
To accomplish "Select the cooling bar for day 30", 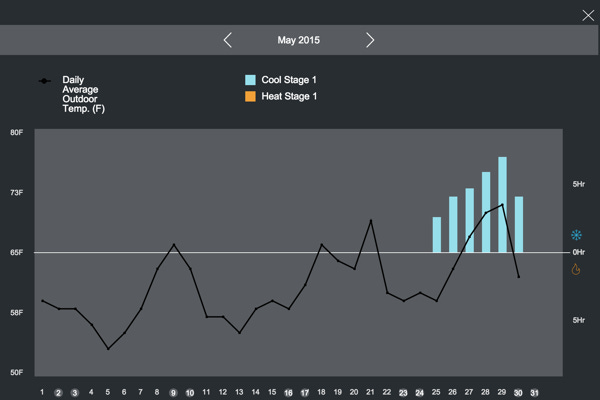I will [519, 224].
